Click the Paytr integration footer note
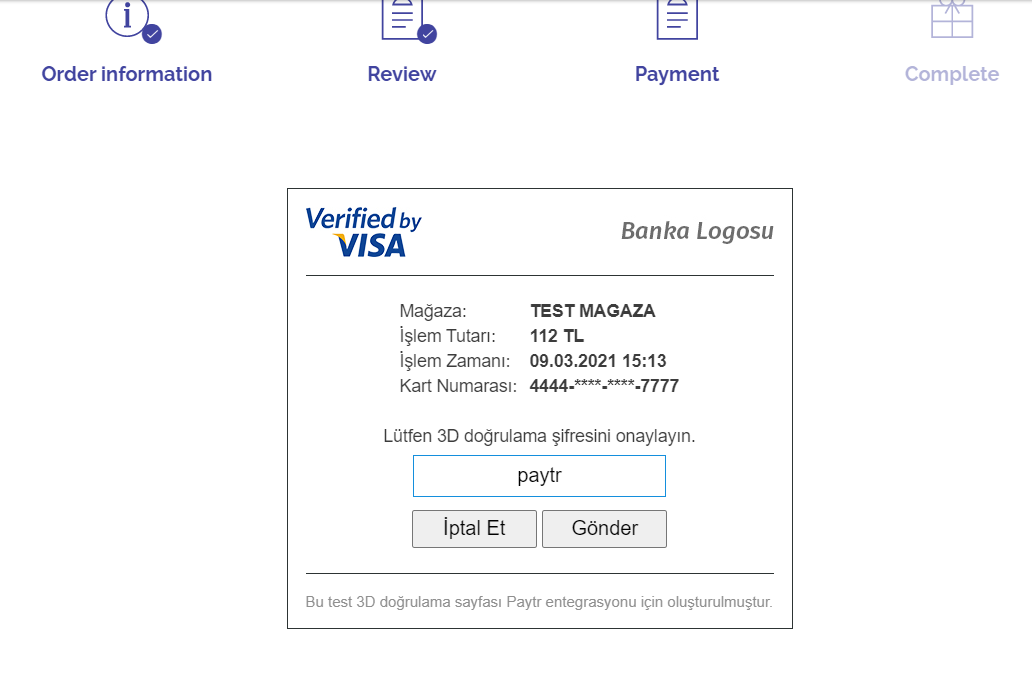 click(539, 602)
